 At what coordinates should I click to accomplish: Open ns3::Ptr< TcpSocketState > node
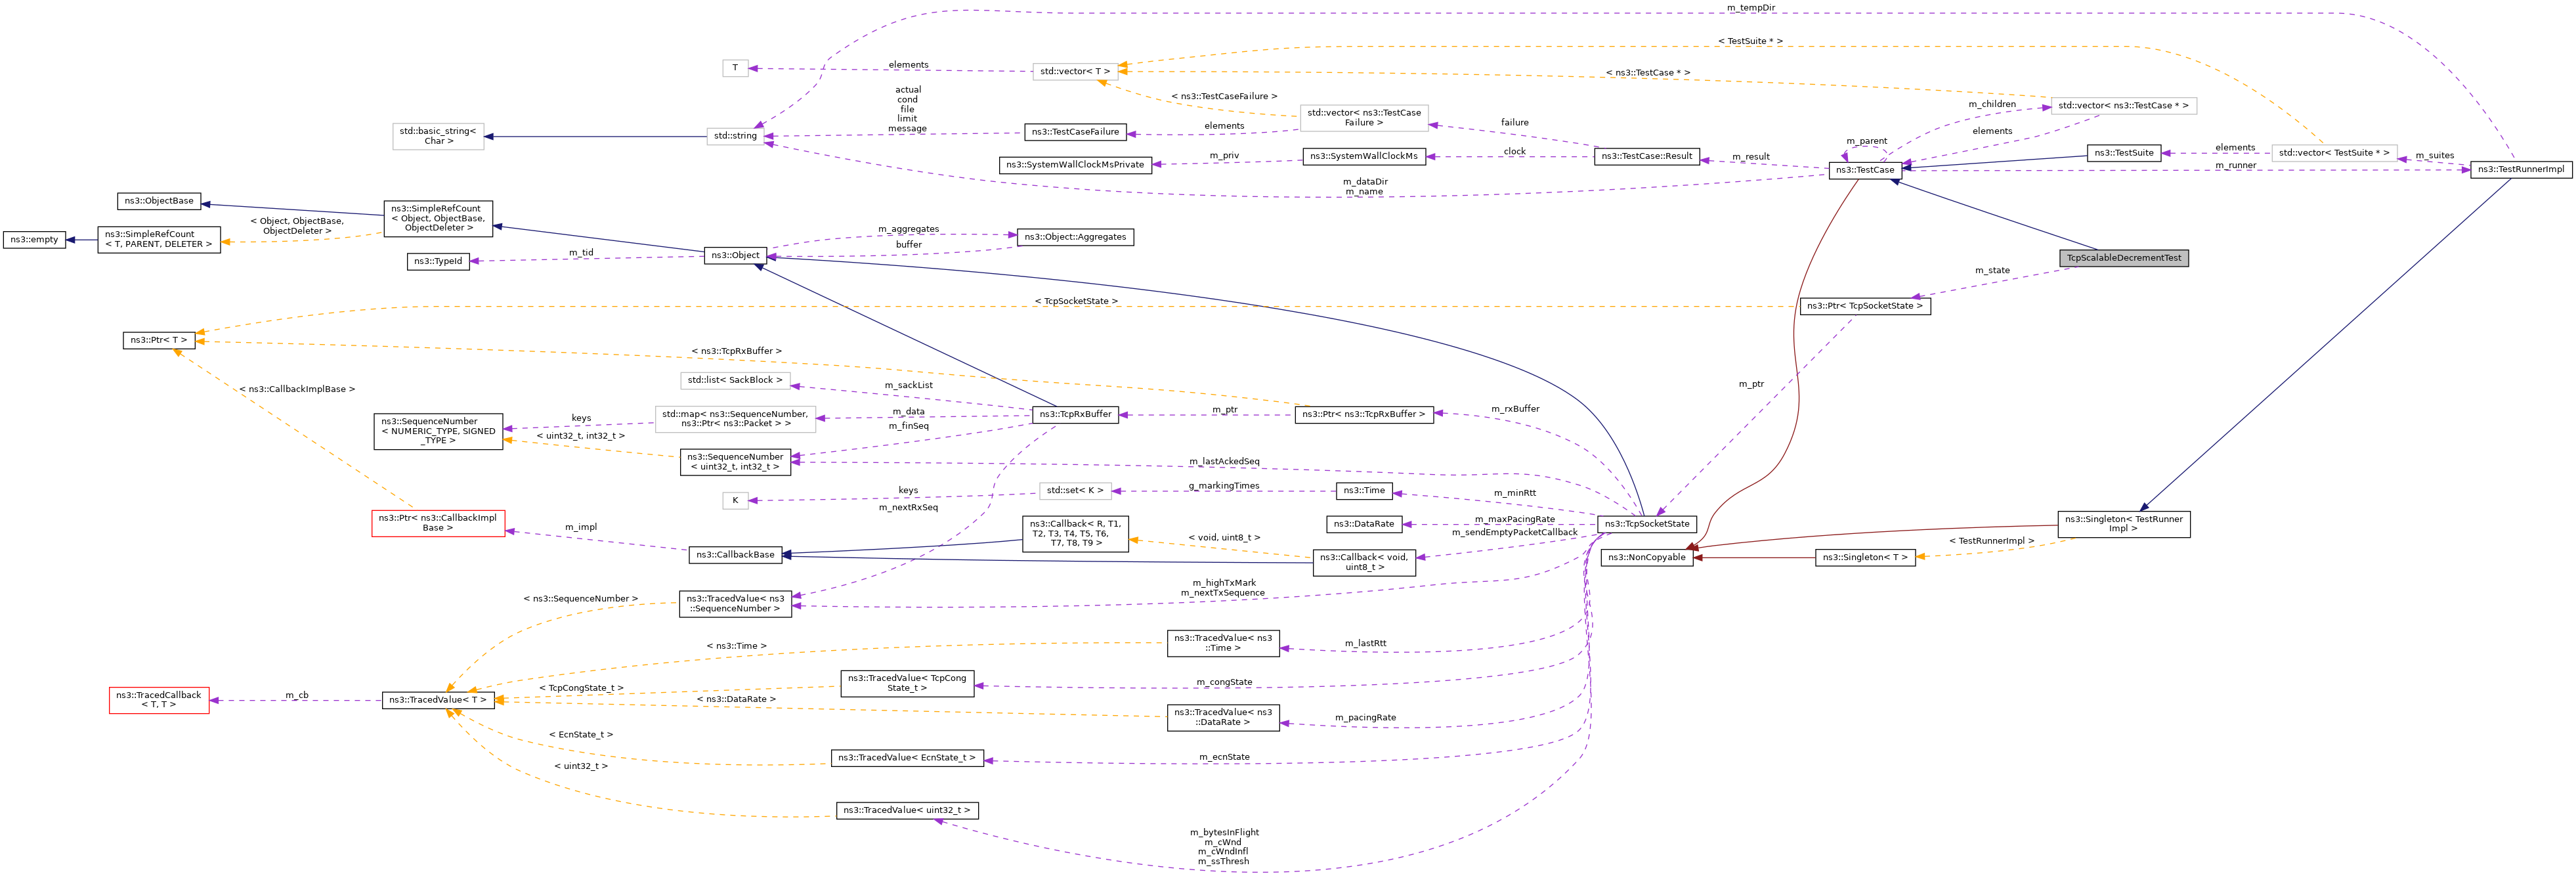click(x=1865, y=306)
